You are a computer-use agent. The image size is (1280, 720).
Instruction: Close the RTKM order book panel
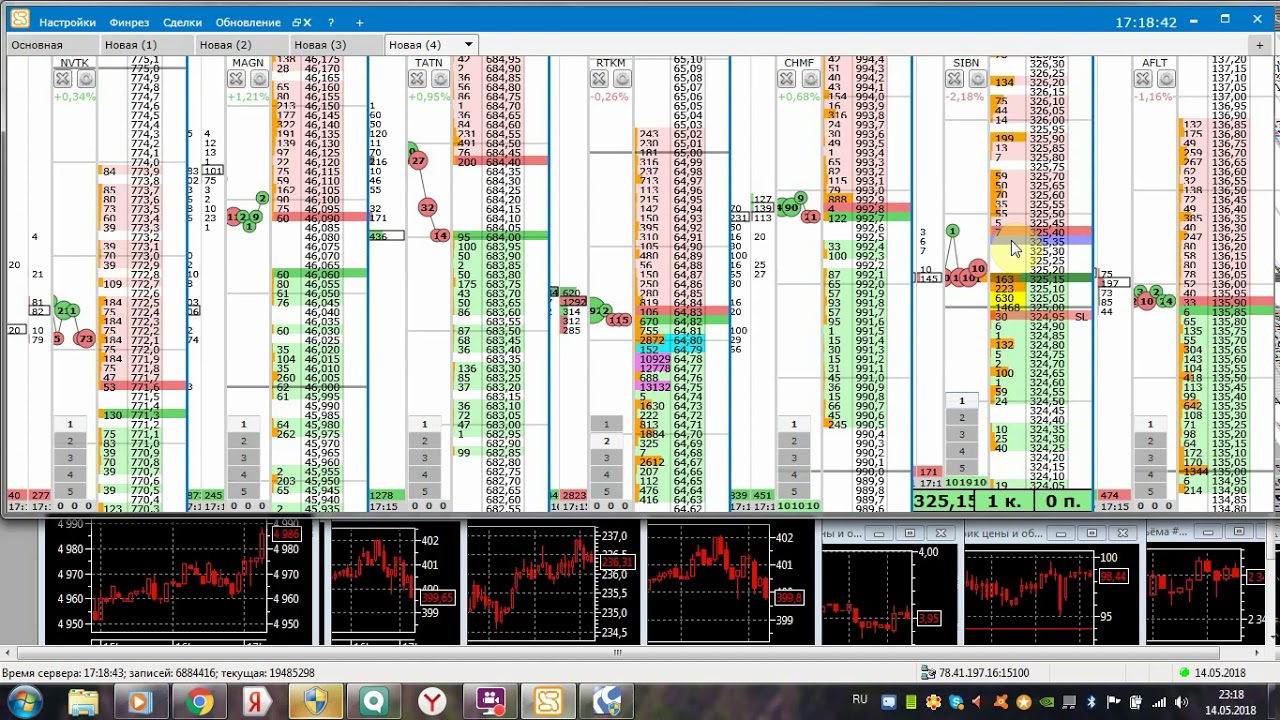click(600, 79)
